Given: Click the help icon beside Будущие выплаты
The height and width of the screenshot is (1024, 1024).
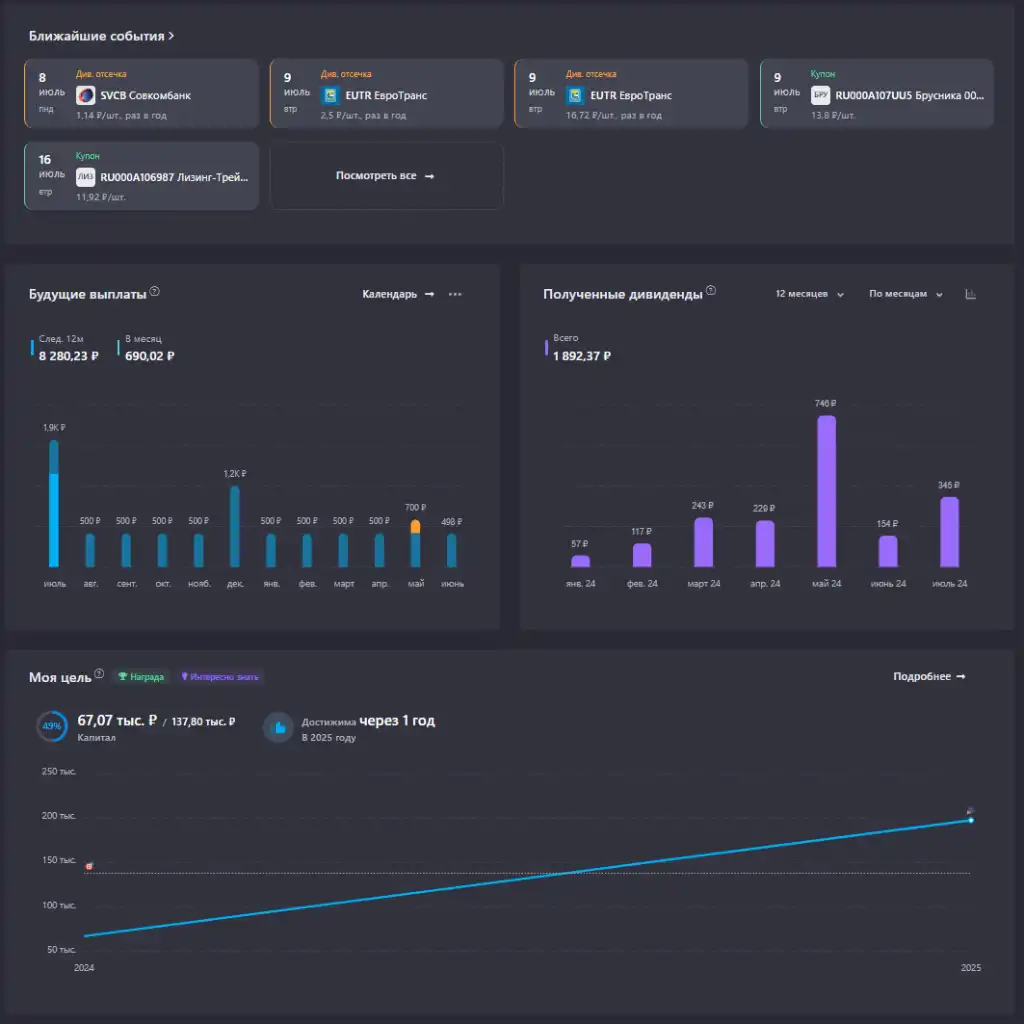Looking at the screenshot, I should click(x=154, y=293).
